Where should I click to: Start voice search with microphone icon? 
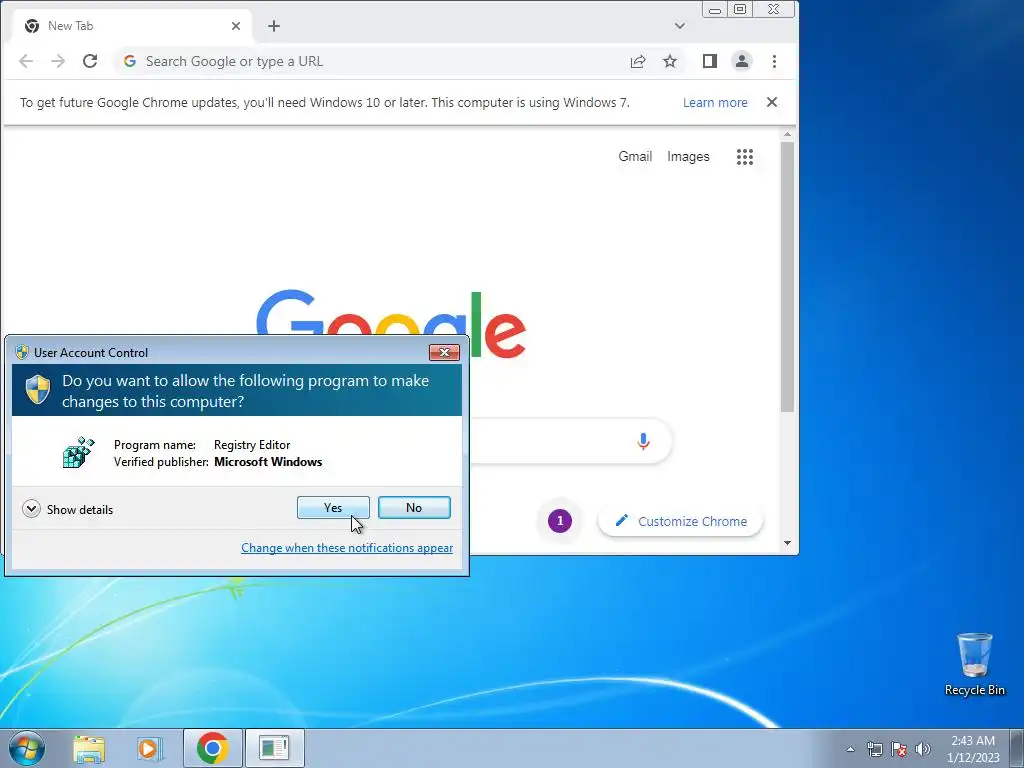tap(643, 442)
